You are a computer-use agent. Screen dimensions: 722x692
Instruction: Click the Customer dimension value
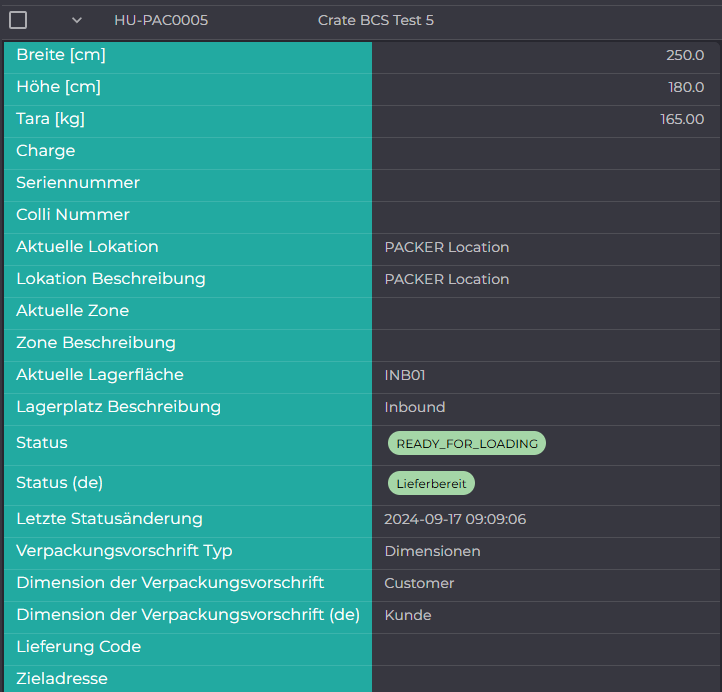[419, 583]
